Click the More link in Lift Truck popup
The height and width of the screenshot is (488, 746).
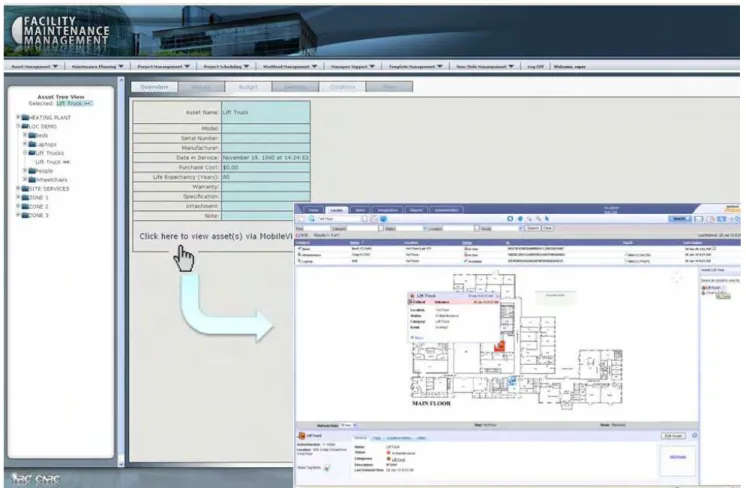coord(417,338)
